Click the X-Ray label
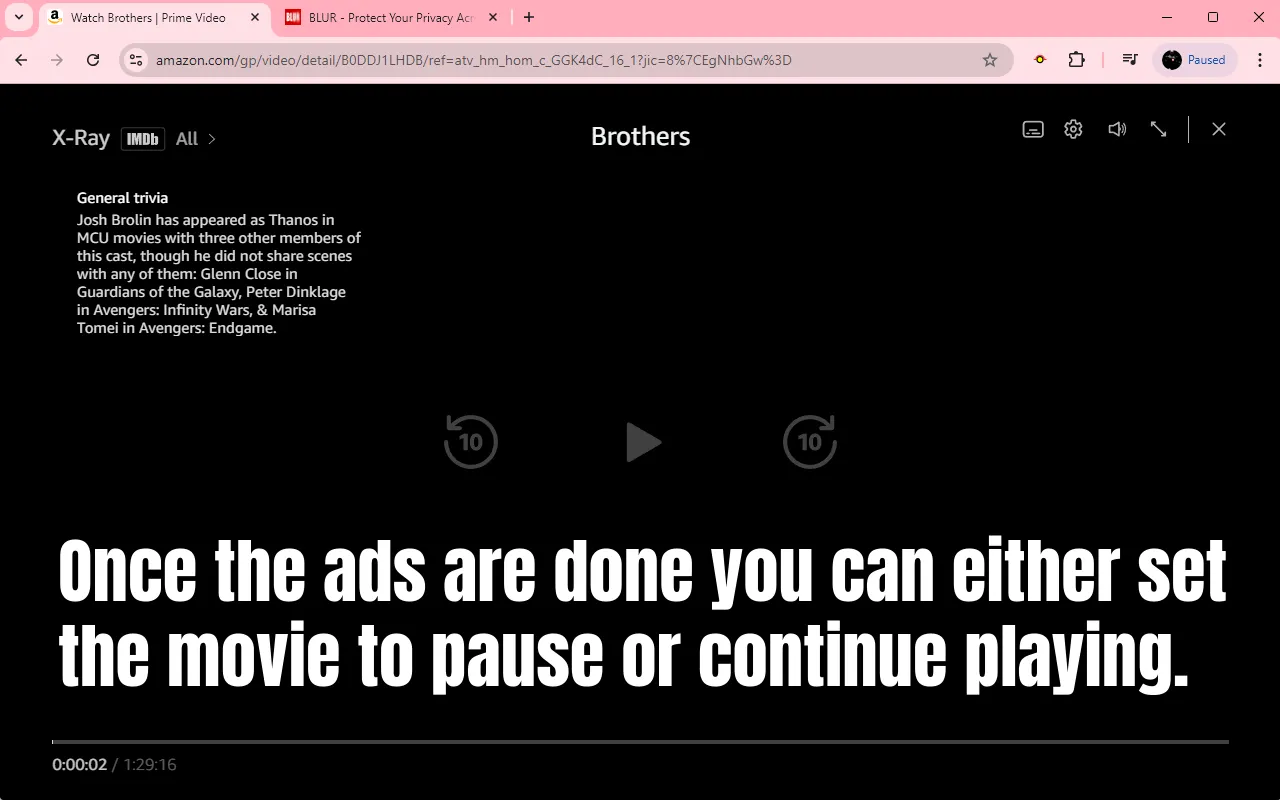Screen dimensions: 1280x800 tap(81, 138)
